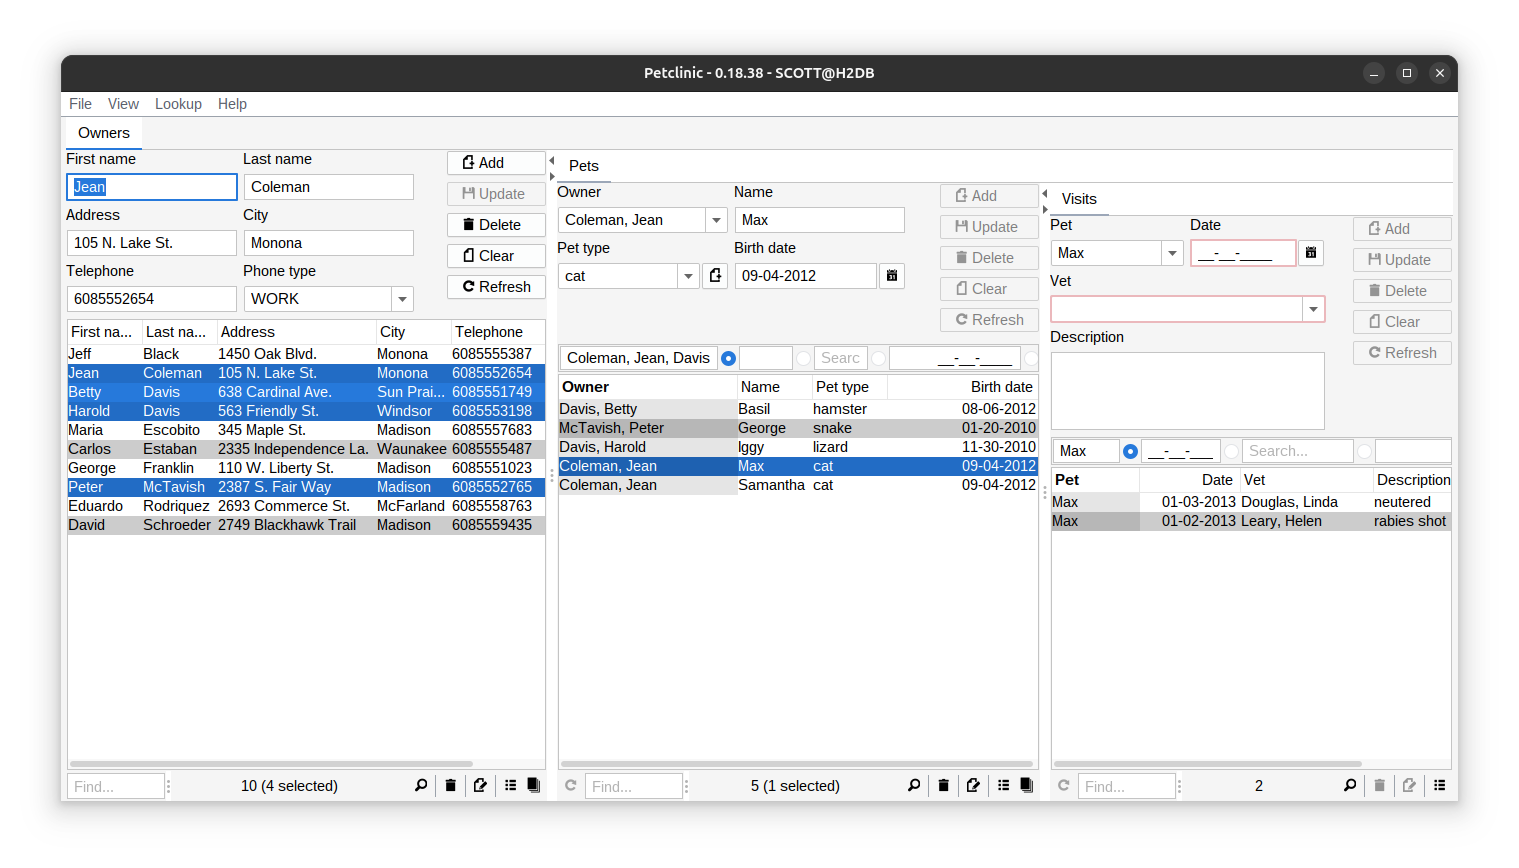Click the copy icon in the Owners table footer
The image size is (1519, 868).
click(x=534, y=786)
